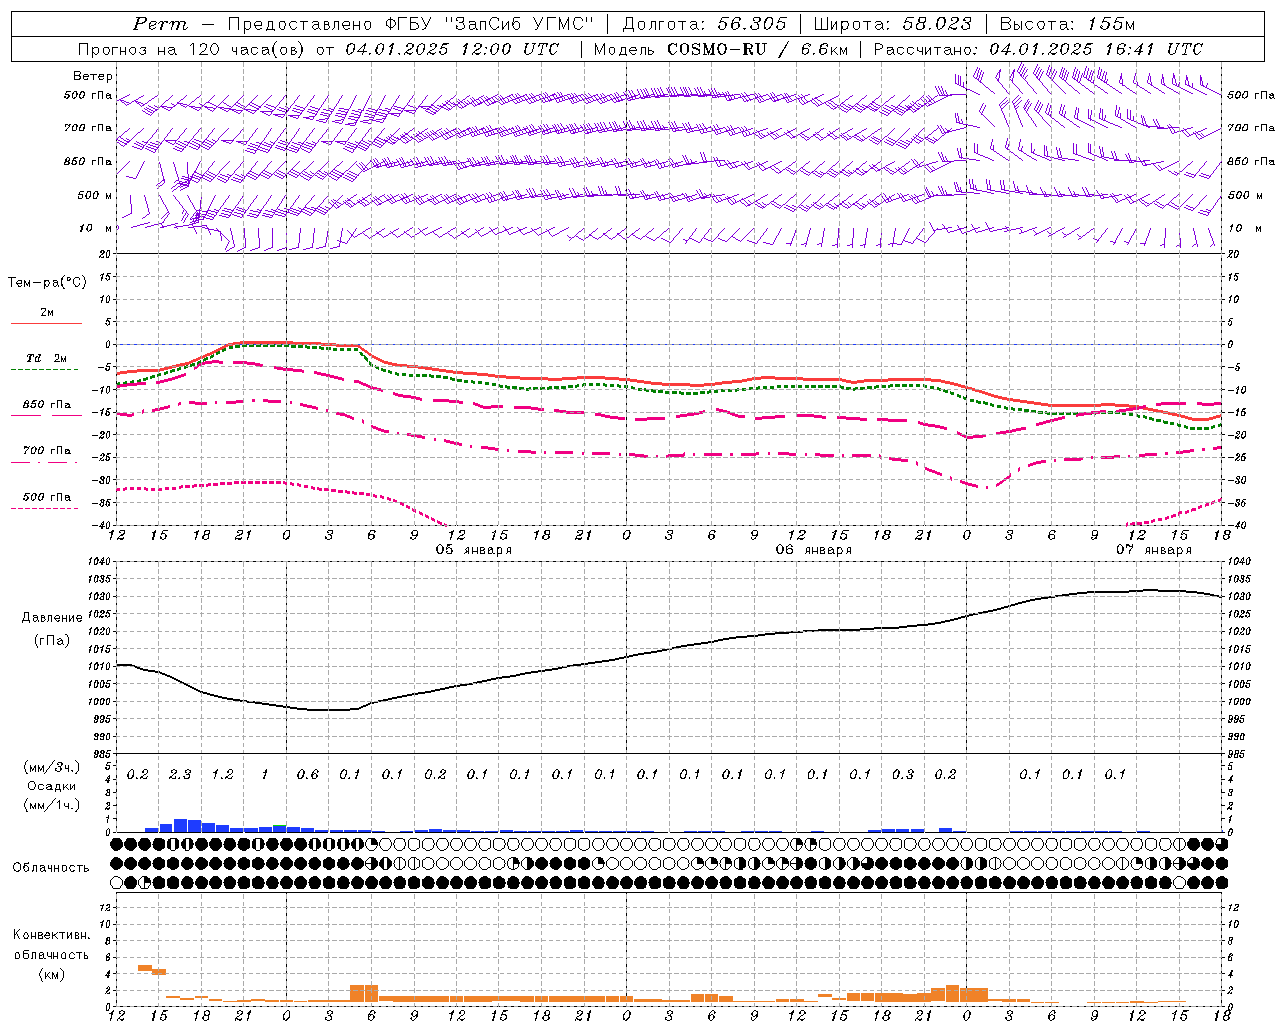Click the "Конвективн." convective cloud label
Screen dimensions: 1280x1024
click(51, 935)
